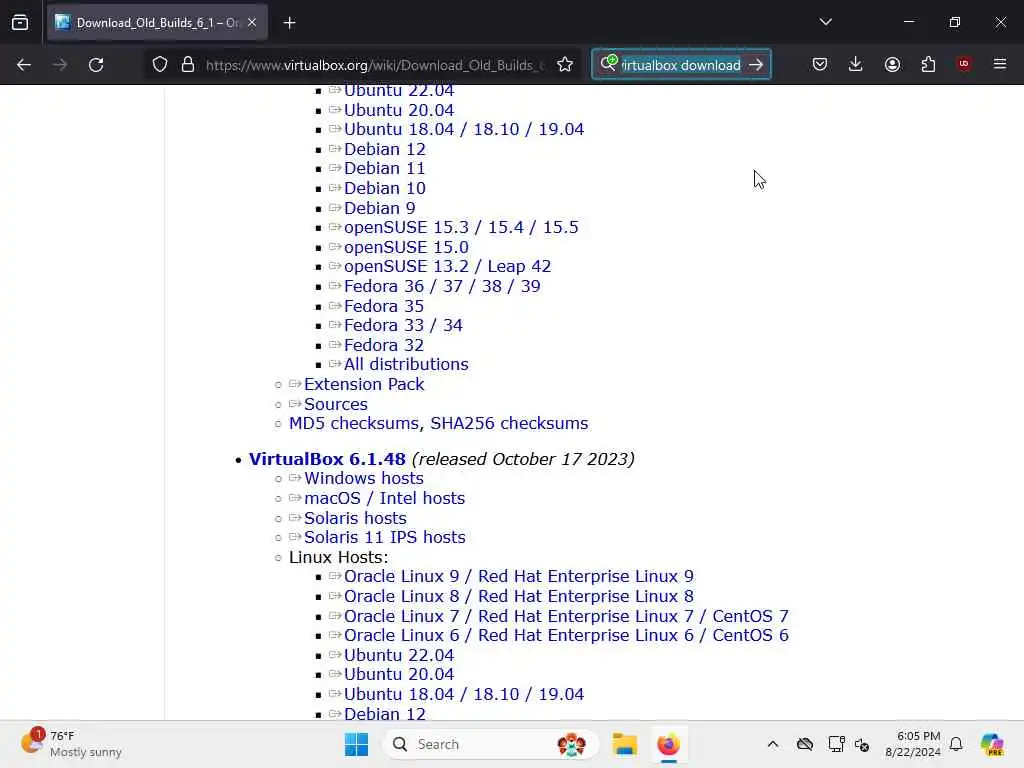Open the All distributions link
The height and width of the screenshot is (768, 1024).
pos(406,364)
